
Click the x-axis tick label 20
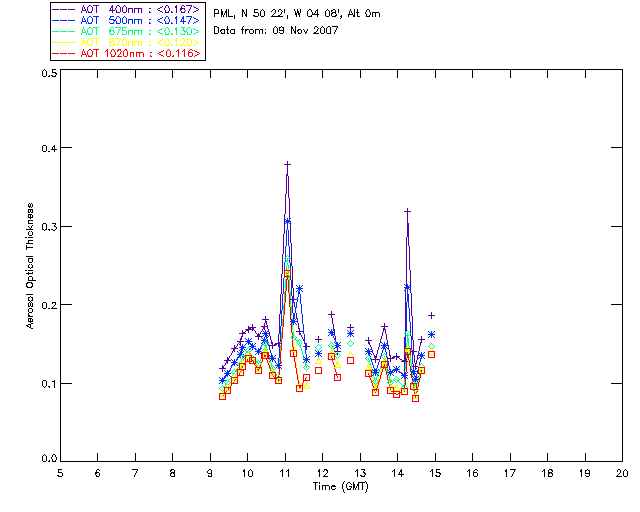tap(622, 473)
